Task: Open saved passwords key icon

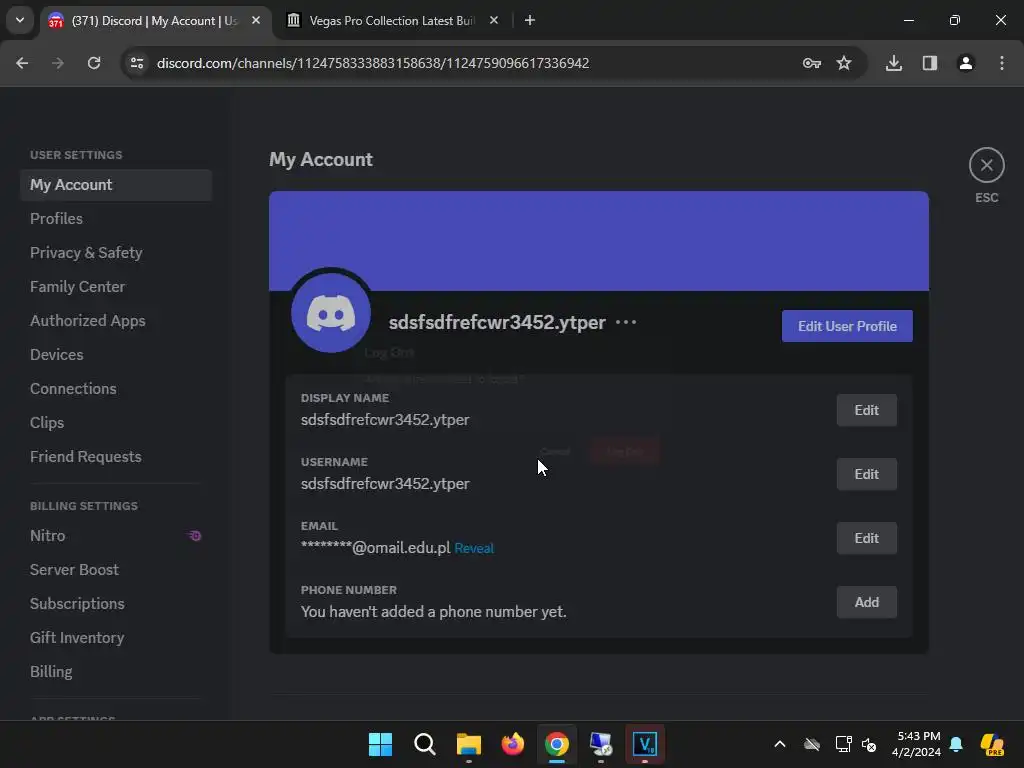Action: [812, 63]
